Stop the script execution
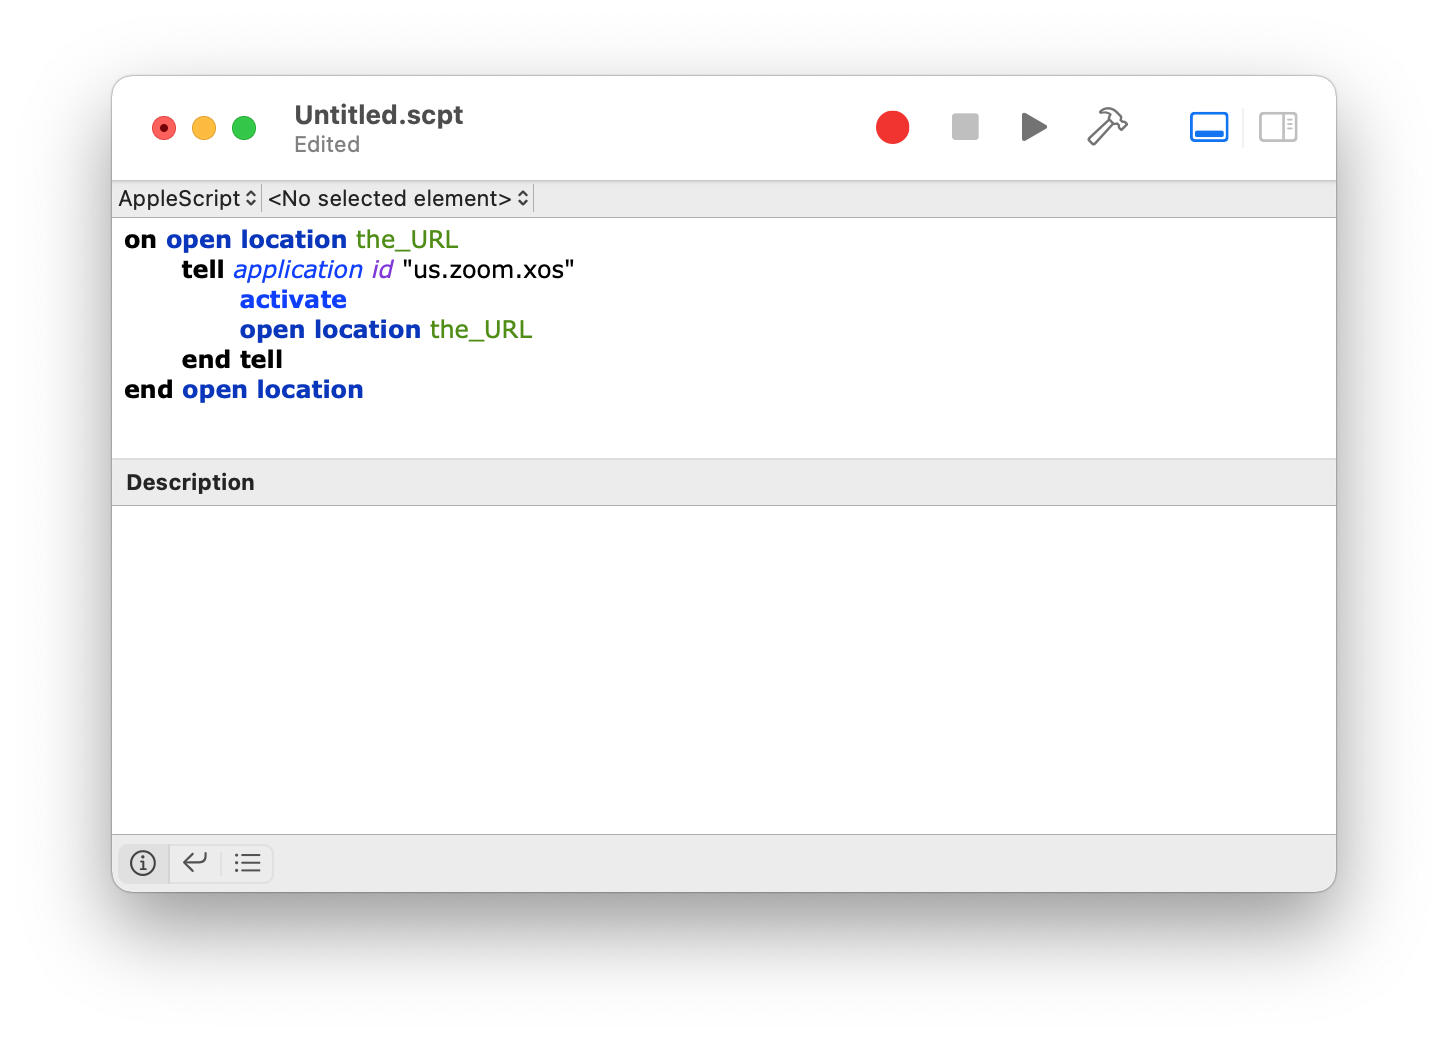Viewport: 1448px width, 1040px height. 963,127
